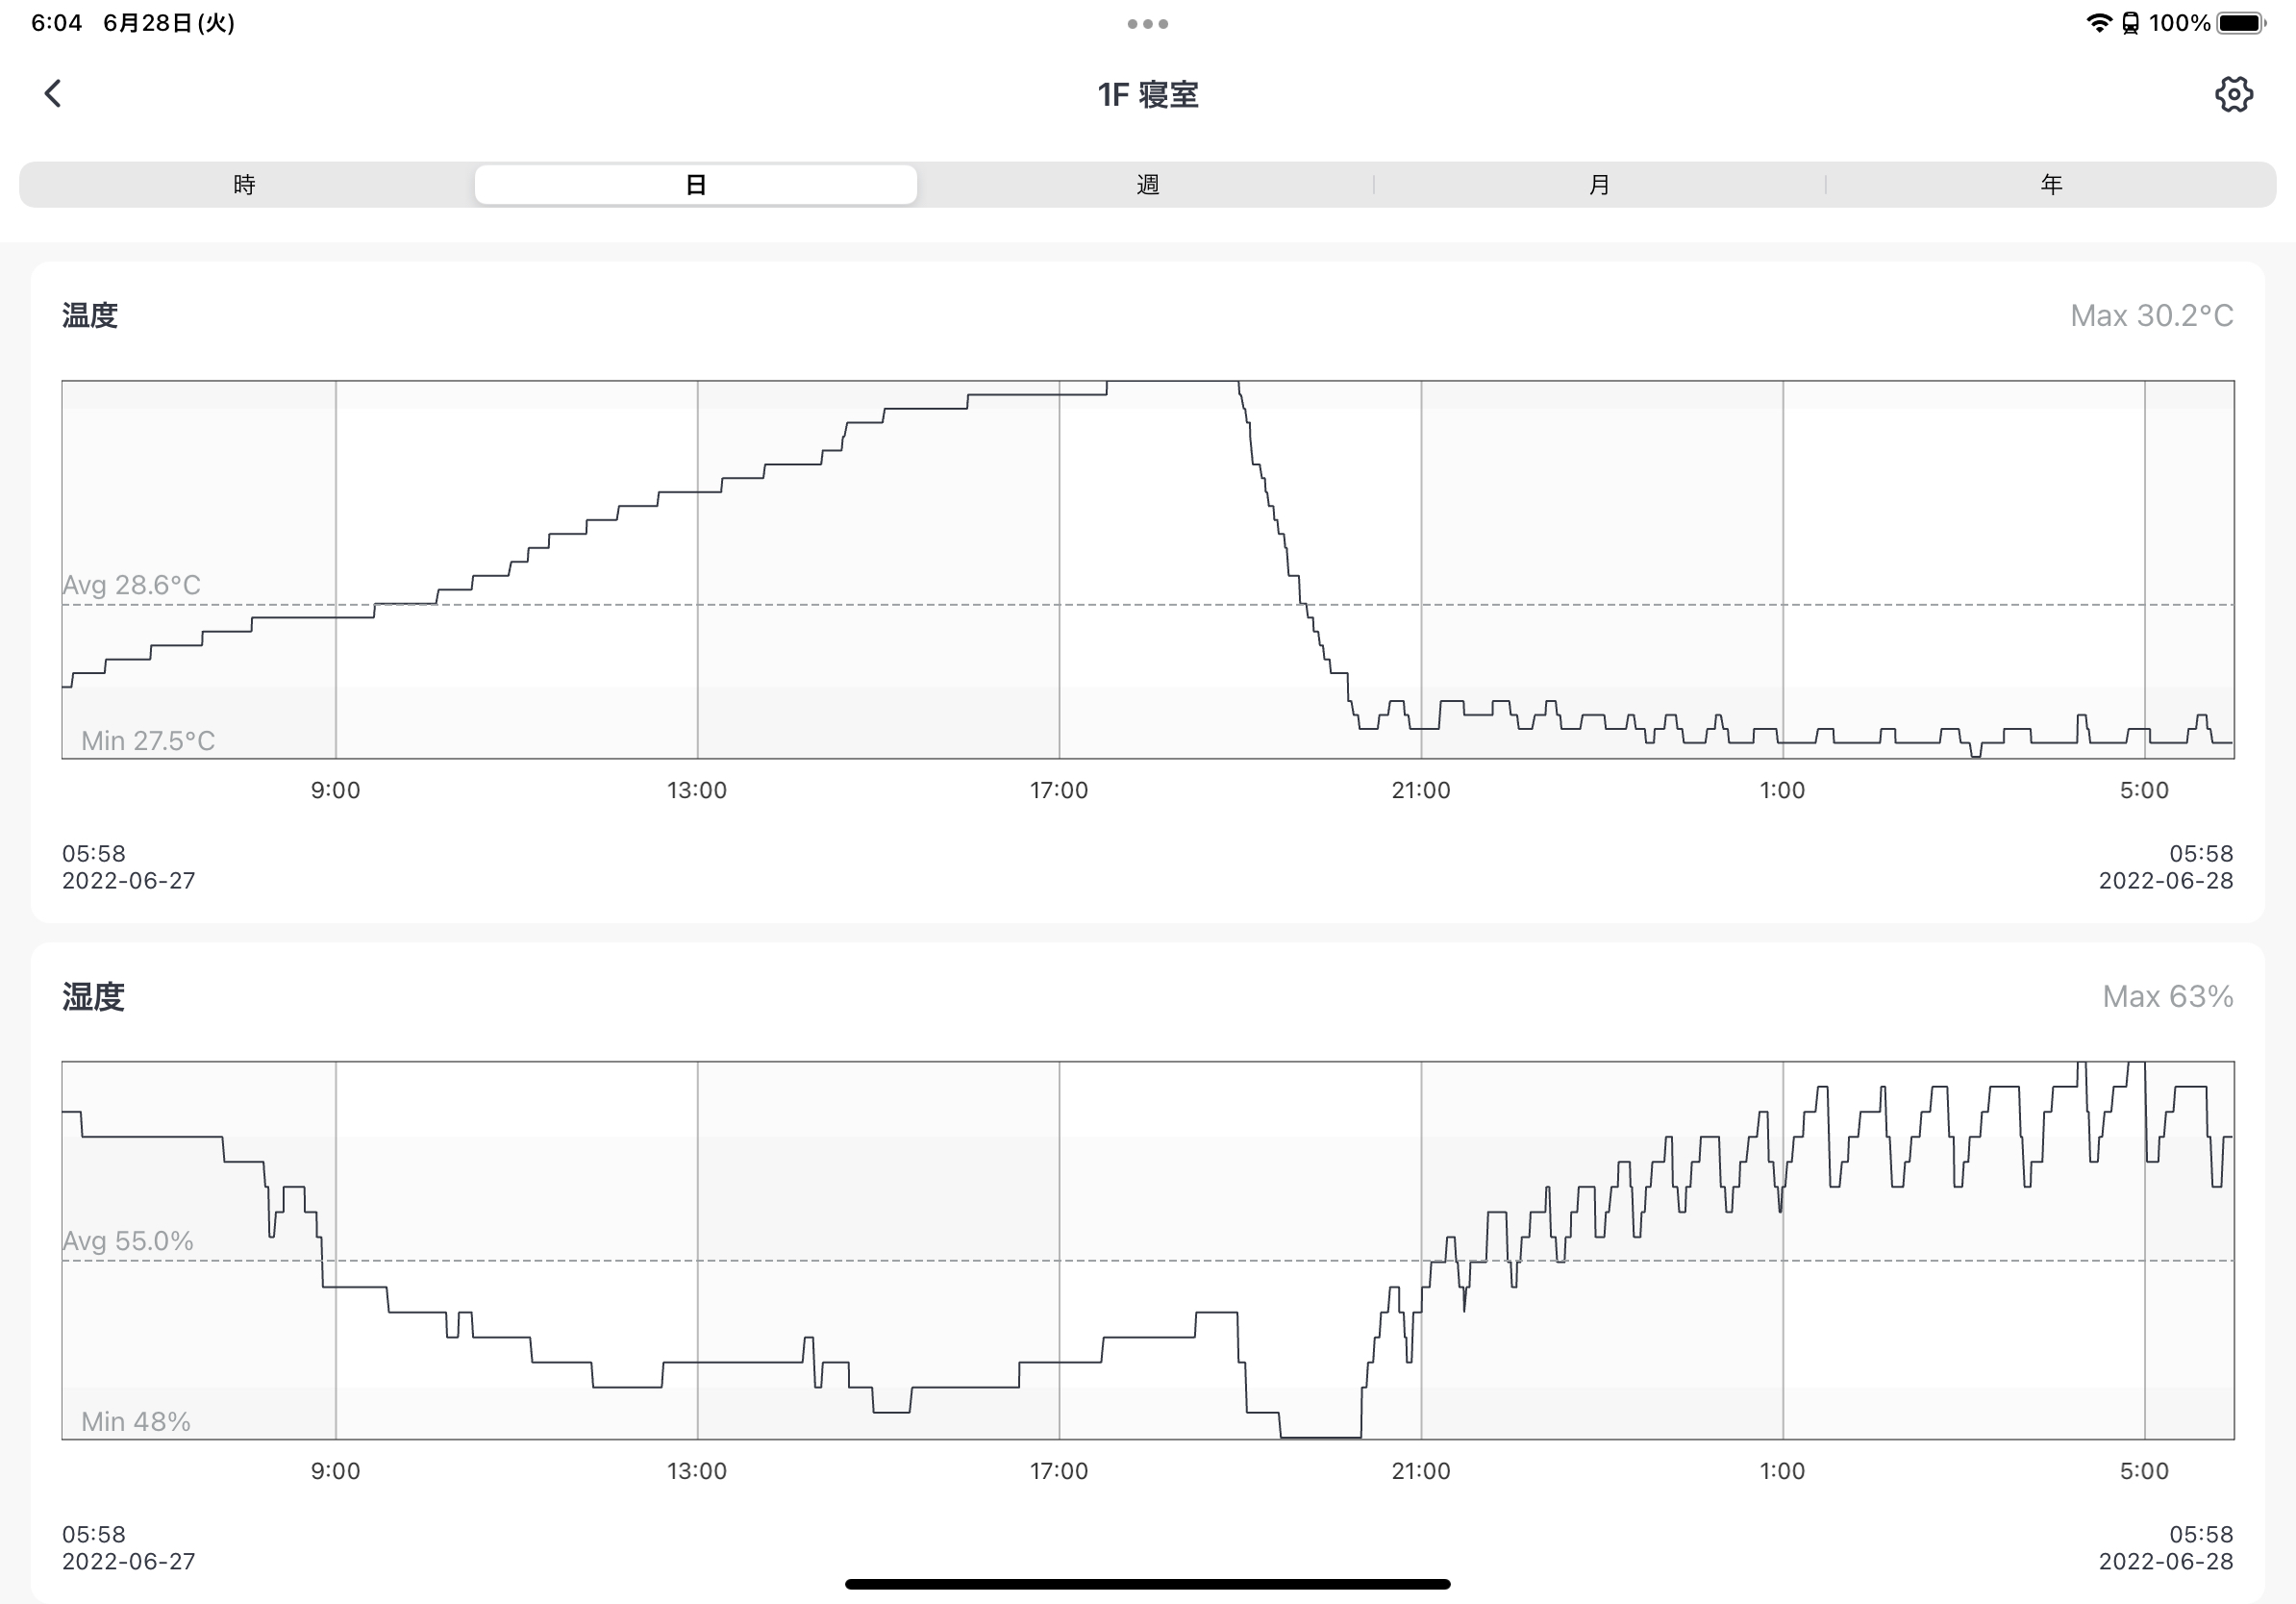The width and height of the screenshot is (2296, 1604).
Task: Open the settings gear icon
Action: tap(2233, 94)
